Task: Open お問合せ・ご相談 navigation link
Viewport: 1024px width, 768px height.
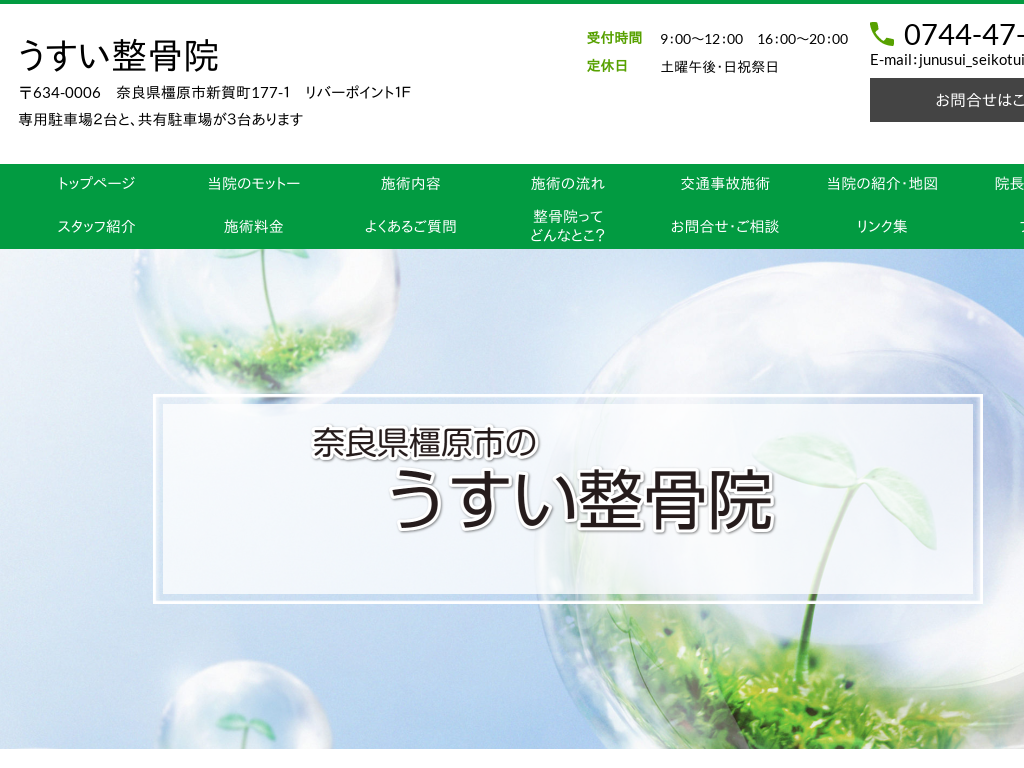Action: 725,227
